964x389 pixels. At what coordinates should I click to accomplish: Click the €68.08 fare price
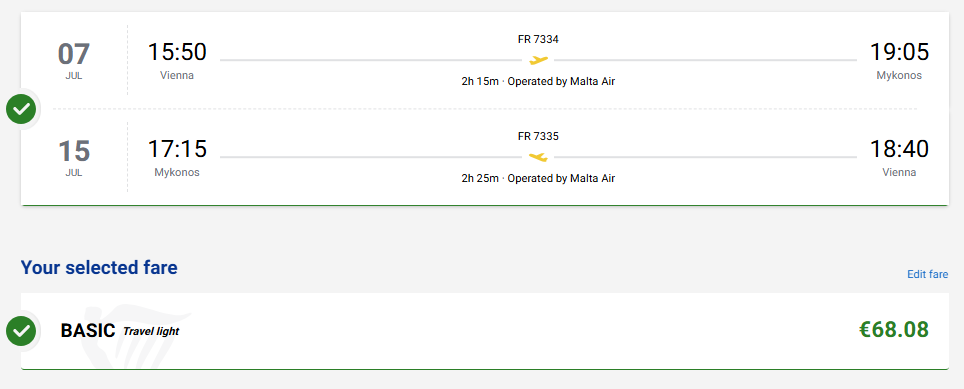point(893,329)
